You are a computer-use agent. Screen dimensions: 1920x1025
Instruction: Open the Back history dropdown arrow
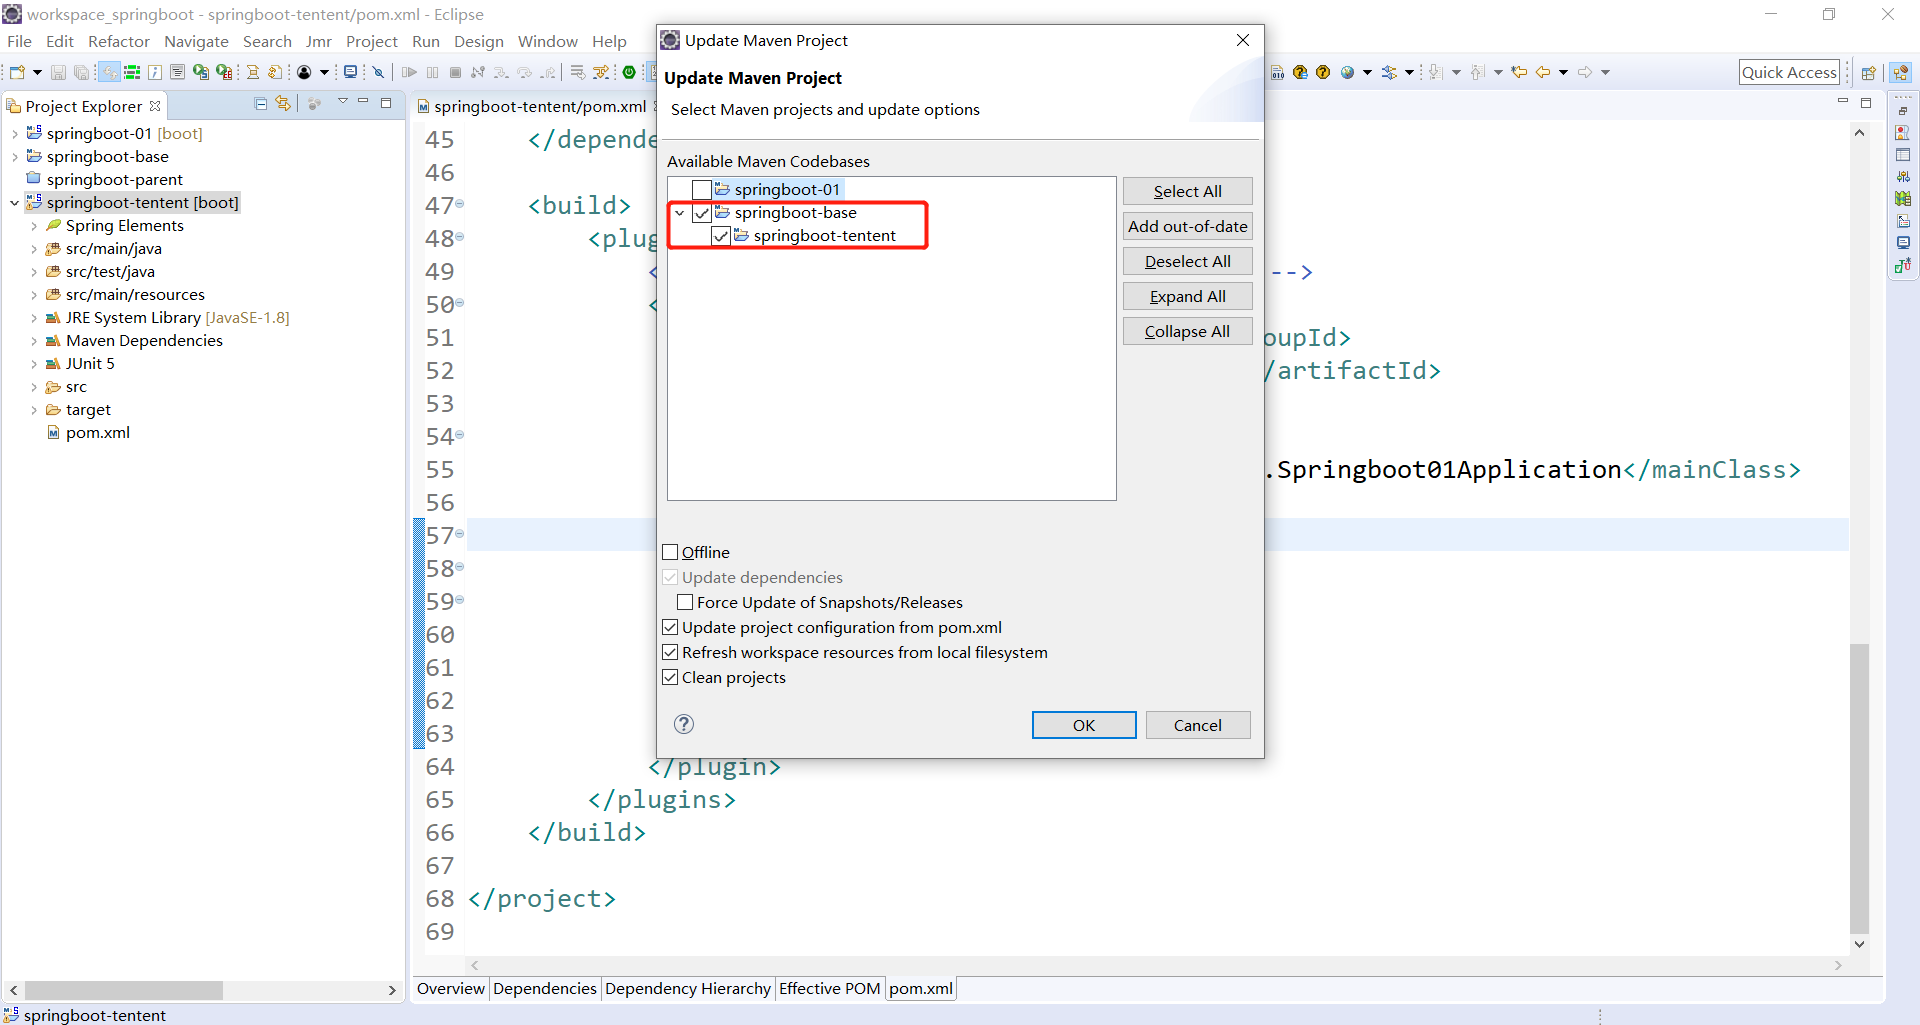(1563, 72)
